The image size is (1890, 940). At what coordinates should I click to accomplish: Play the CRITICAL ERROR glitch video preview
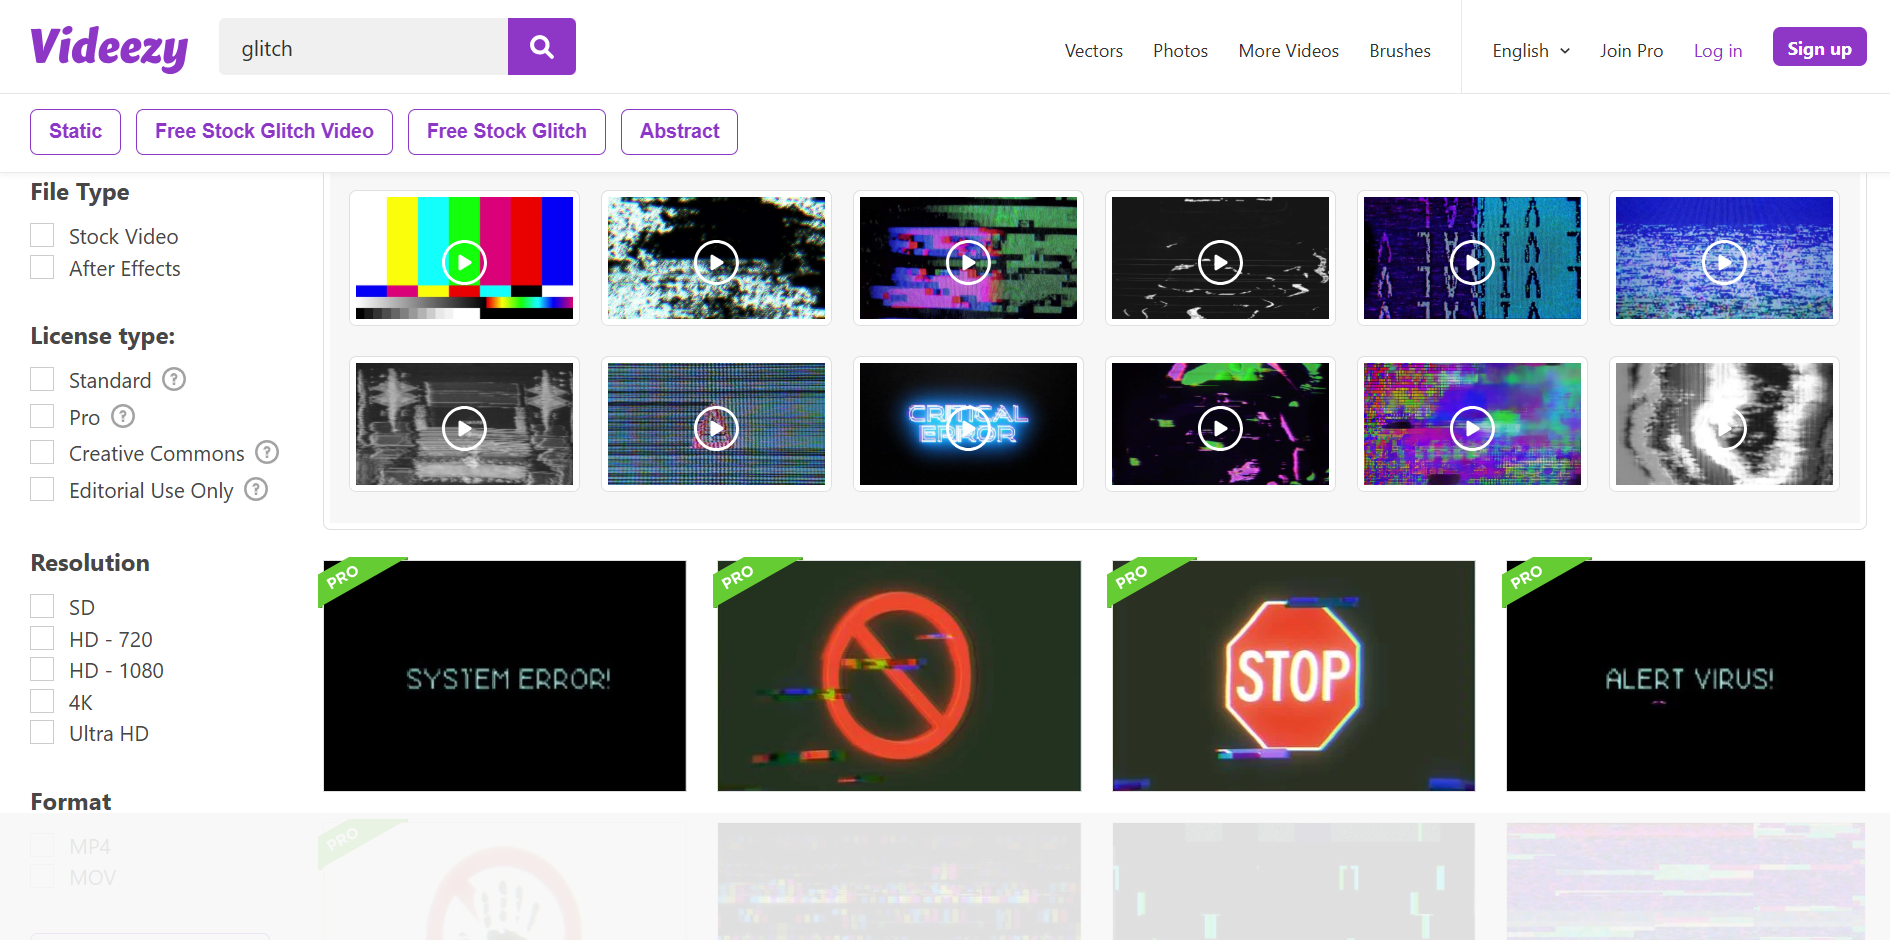point(967,428)
